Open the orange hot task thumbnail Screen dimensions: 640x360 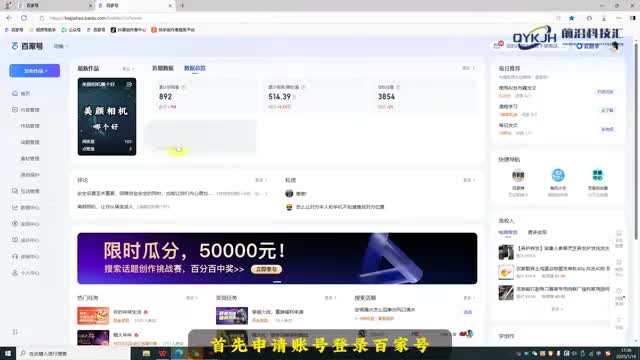[93, 316]
